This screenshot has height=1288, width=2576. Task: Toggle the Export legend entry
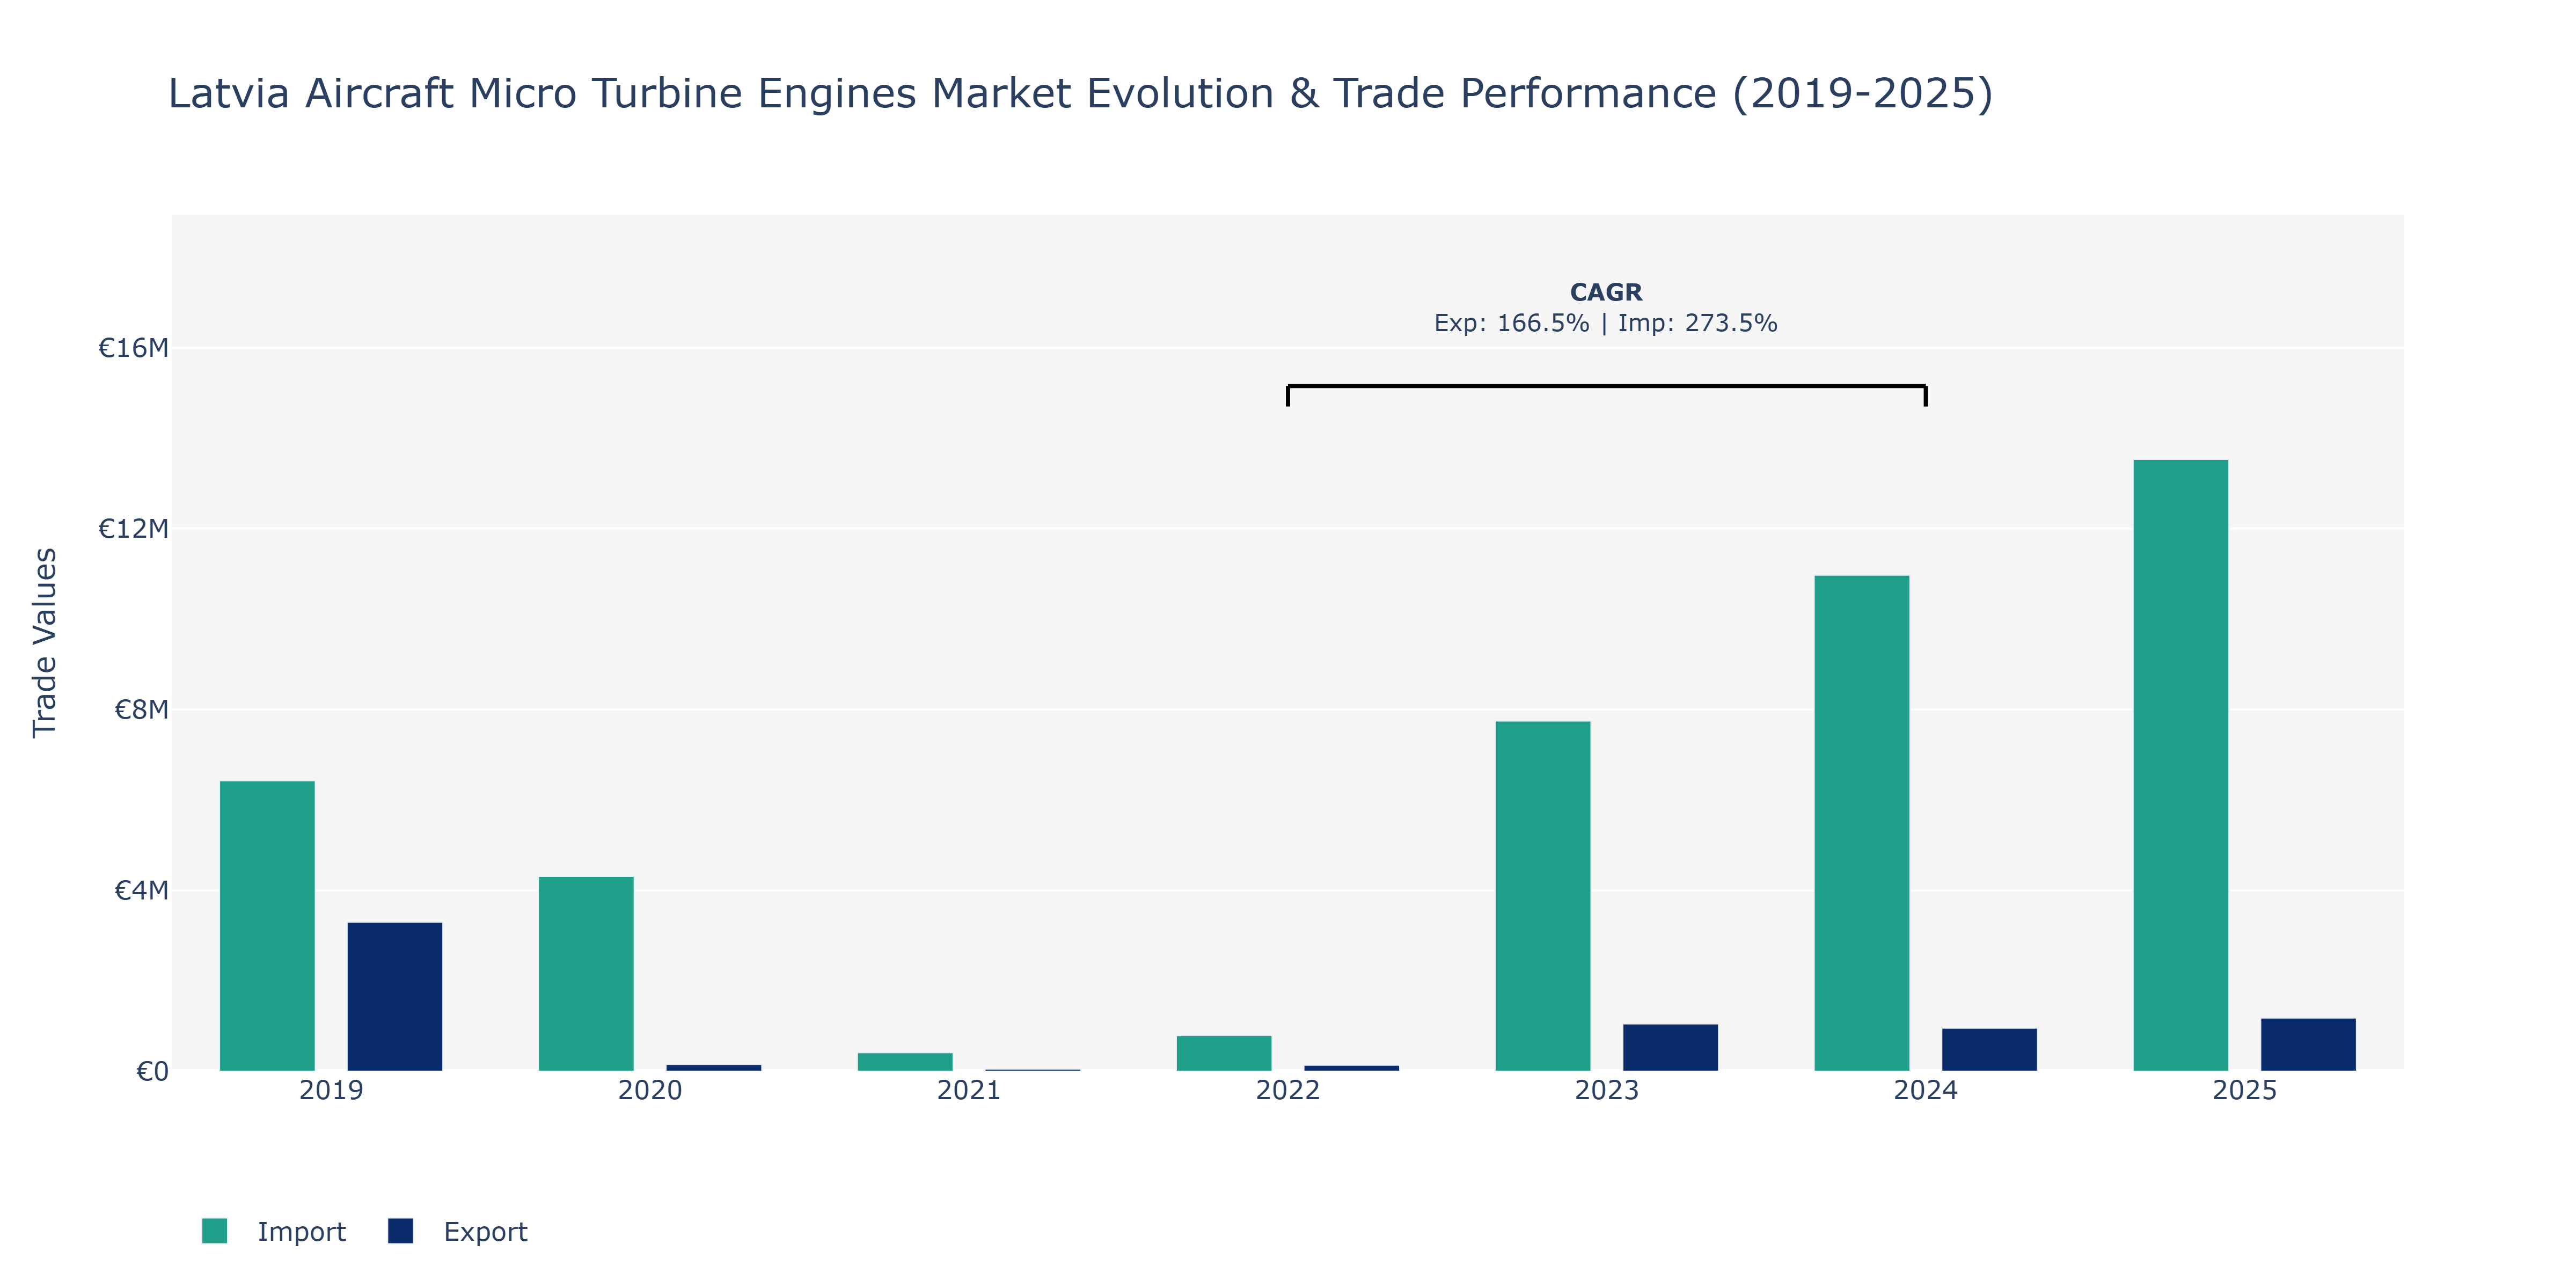(x=457, y=1231)
